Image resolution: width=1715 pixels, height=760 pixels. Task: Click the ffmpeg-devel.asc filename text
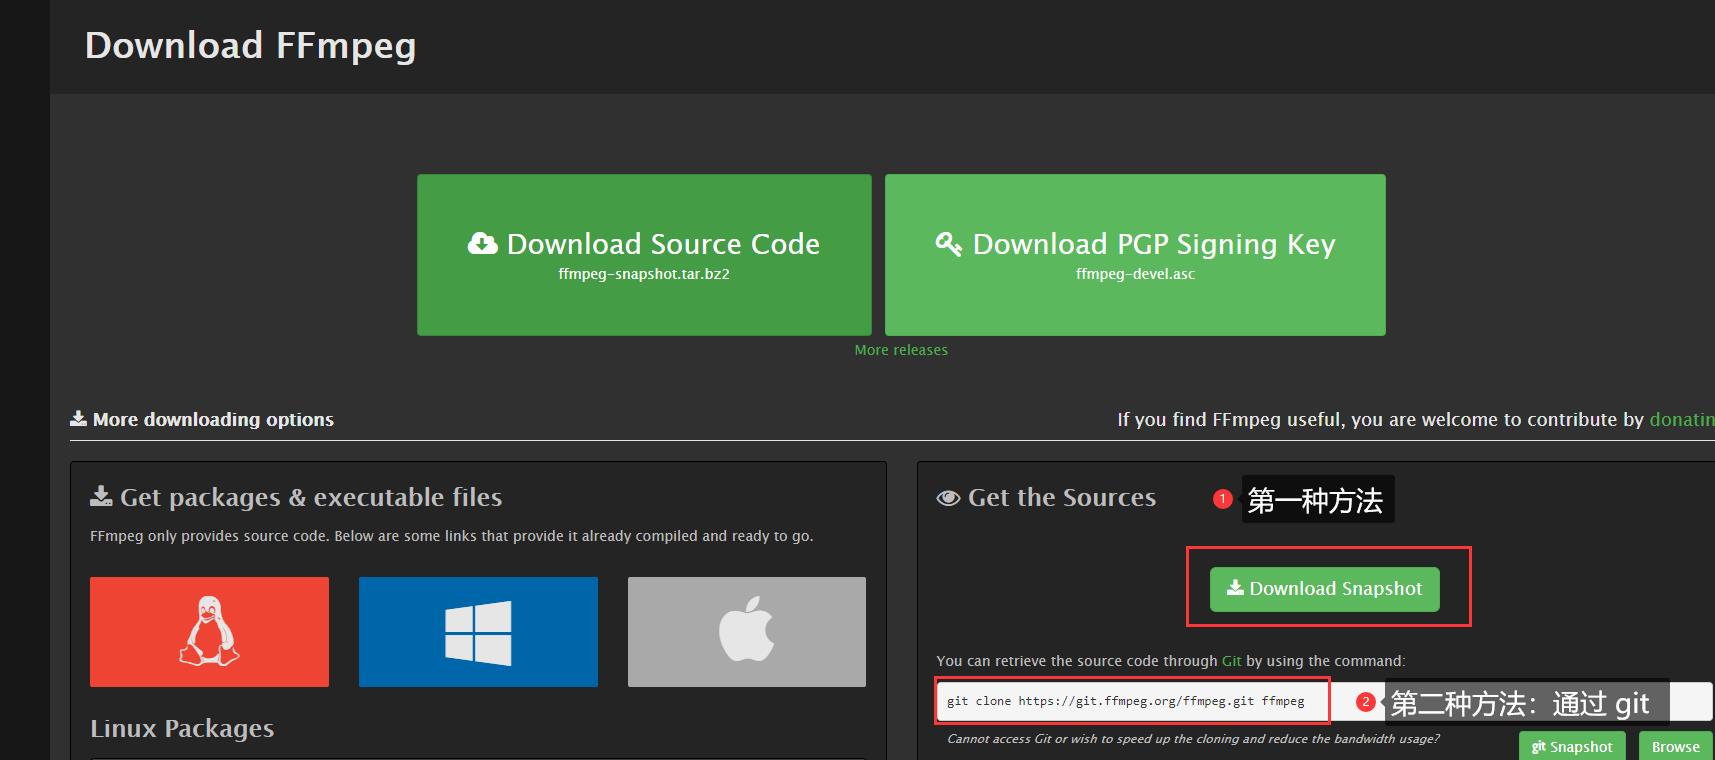tap(1135, 274)
